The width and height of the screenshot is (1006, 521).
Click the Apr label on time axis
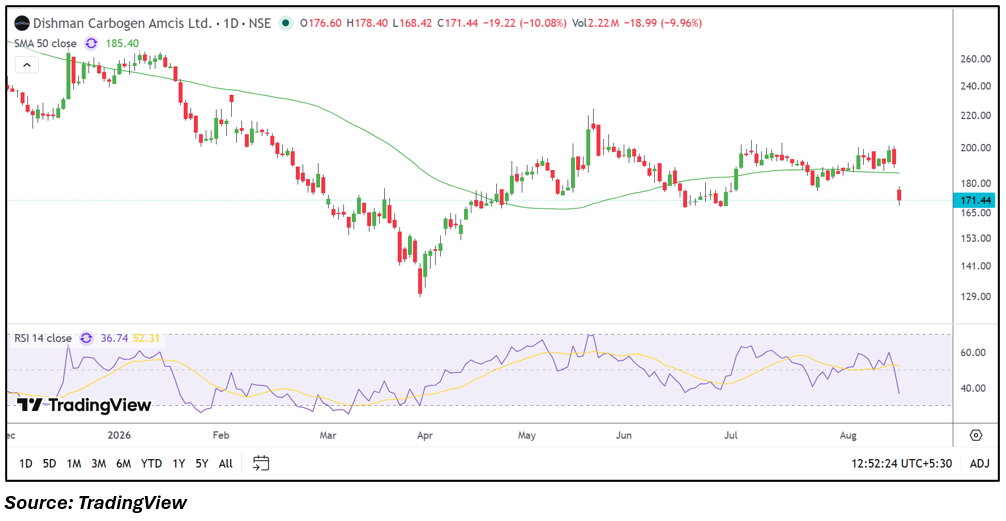(x=424, y=435)
